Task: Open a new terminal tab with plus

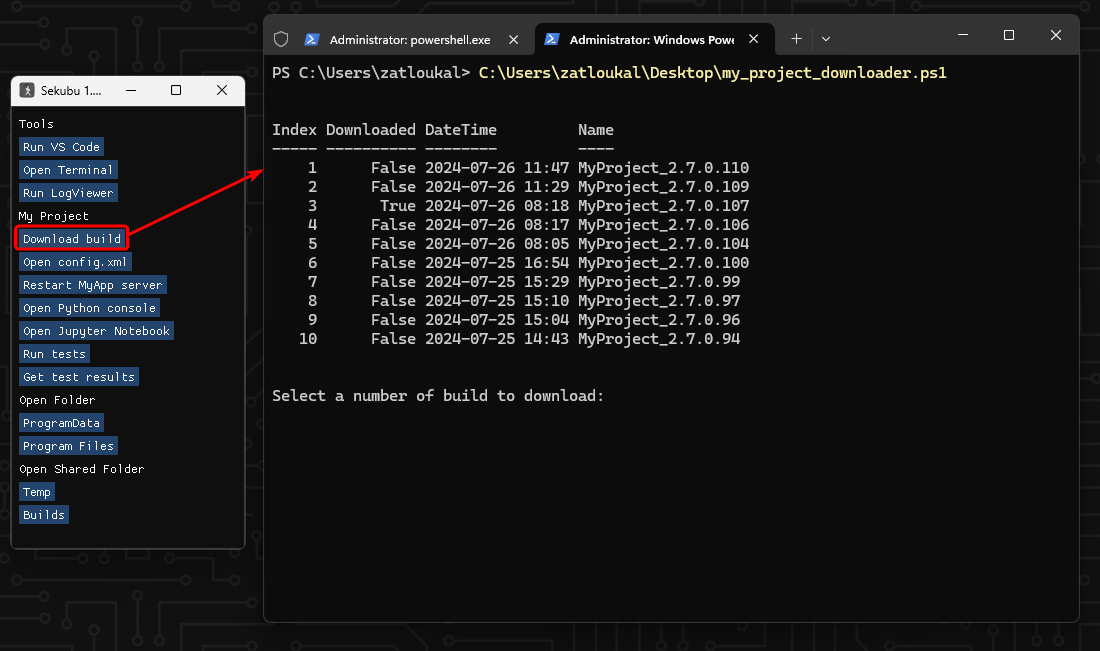Action: click(x=796, y=39)
